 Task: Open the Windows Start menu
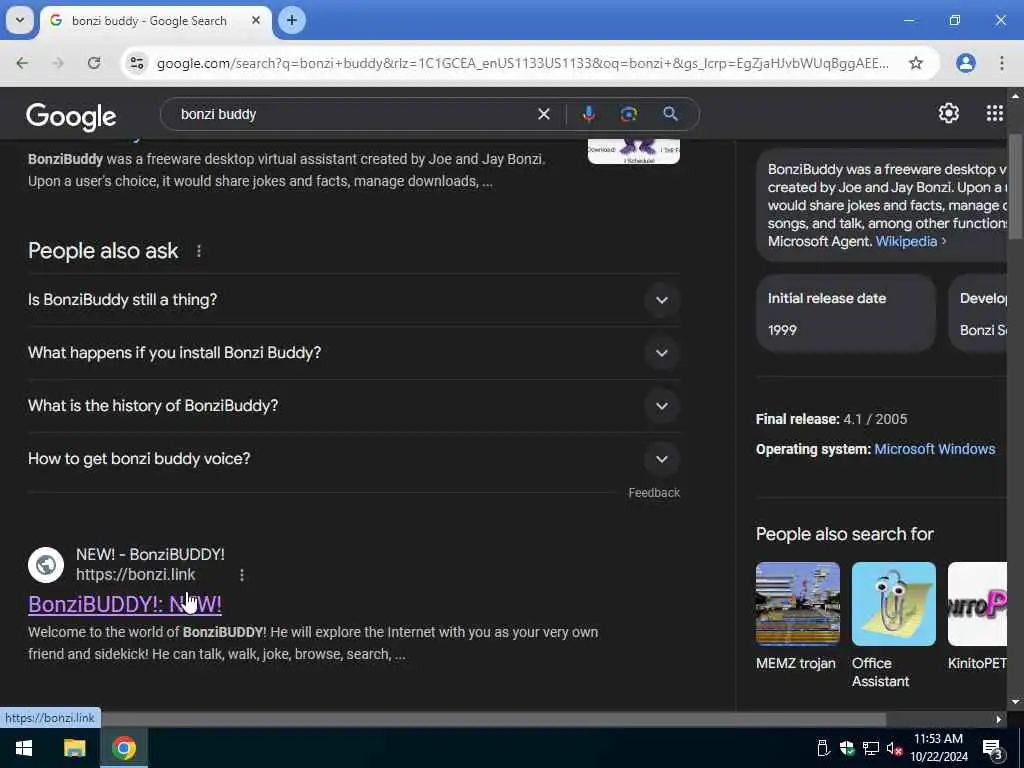pyautogui.click(x=24, y=748)
